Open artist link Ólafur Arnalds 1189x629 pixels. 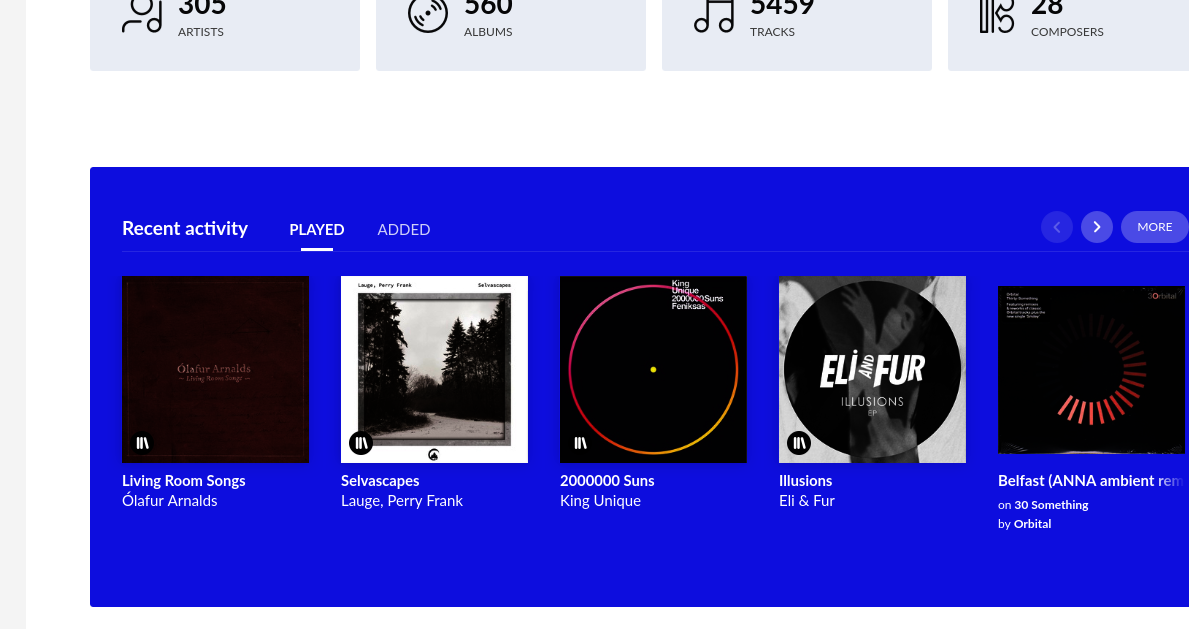click(170, 501)
